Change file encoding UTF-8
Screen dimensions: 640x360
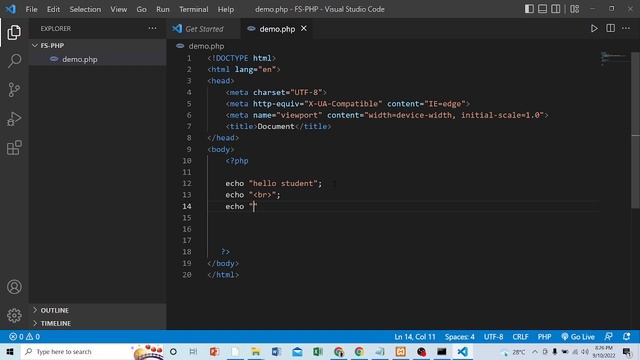point(493,337)
